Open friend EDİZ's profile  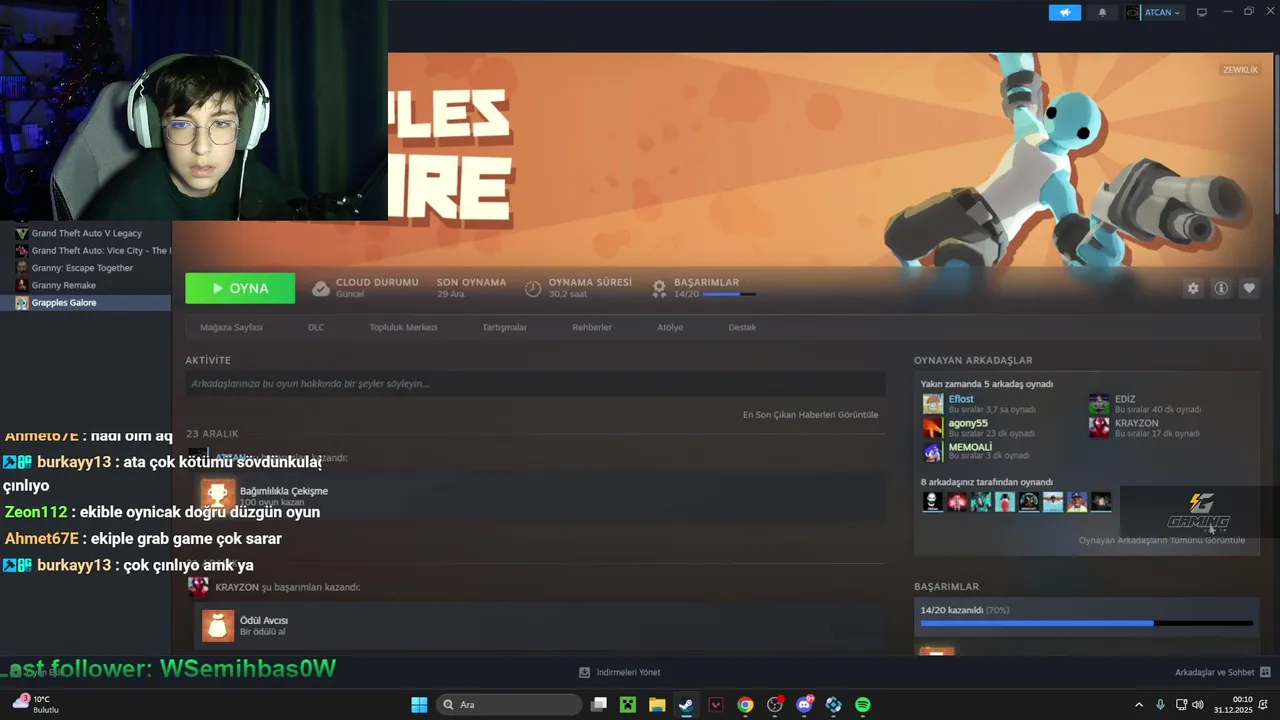pos(1125,399)
